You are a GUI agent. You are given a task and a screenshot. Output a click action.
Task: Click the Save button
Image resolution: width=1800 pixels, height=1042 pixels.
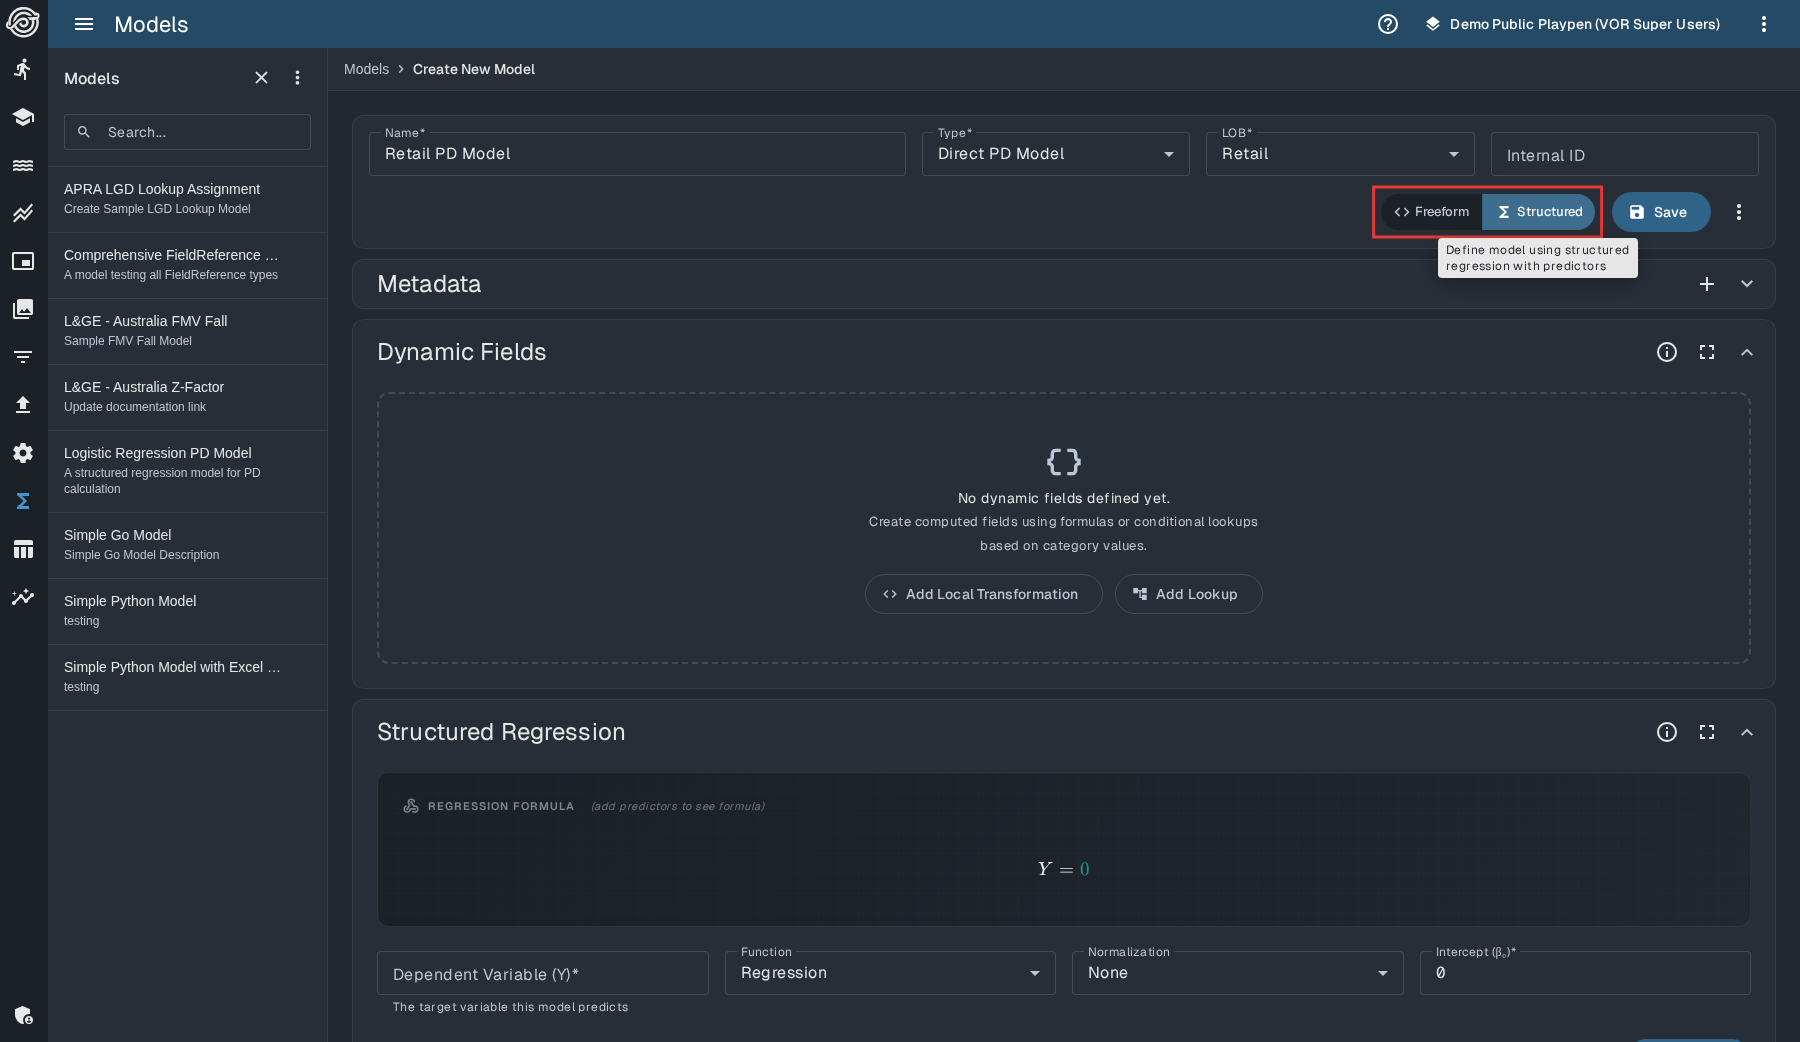tap(1660, 212)
